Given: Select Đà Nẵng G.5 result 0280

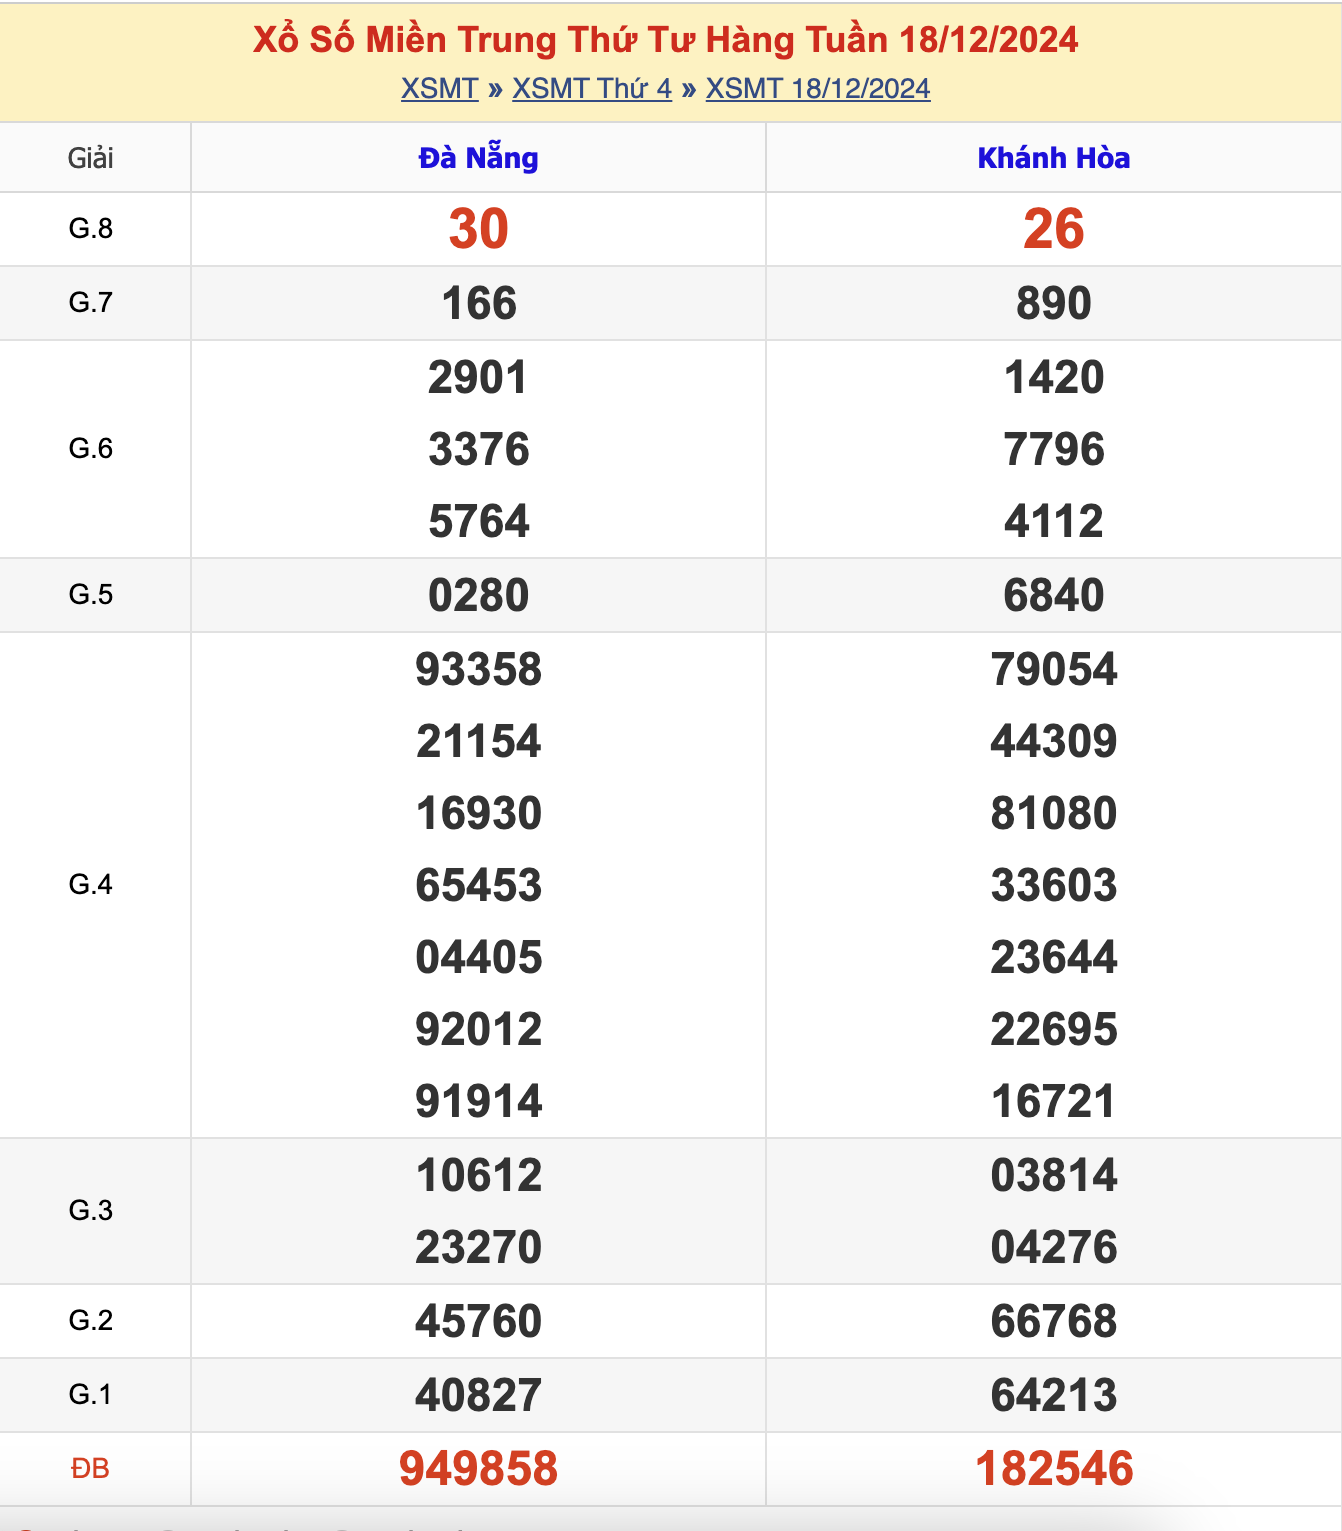Looking at the screenshot, I should 479,595.
